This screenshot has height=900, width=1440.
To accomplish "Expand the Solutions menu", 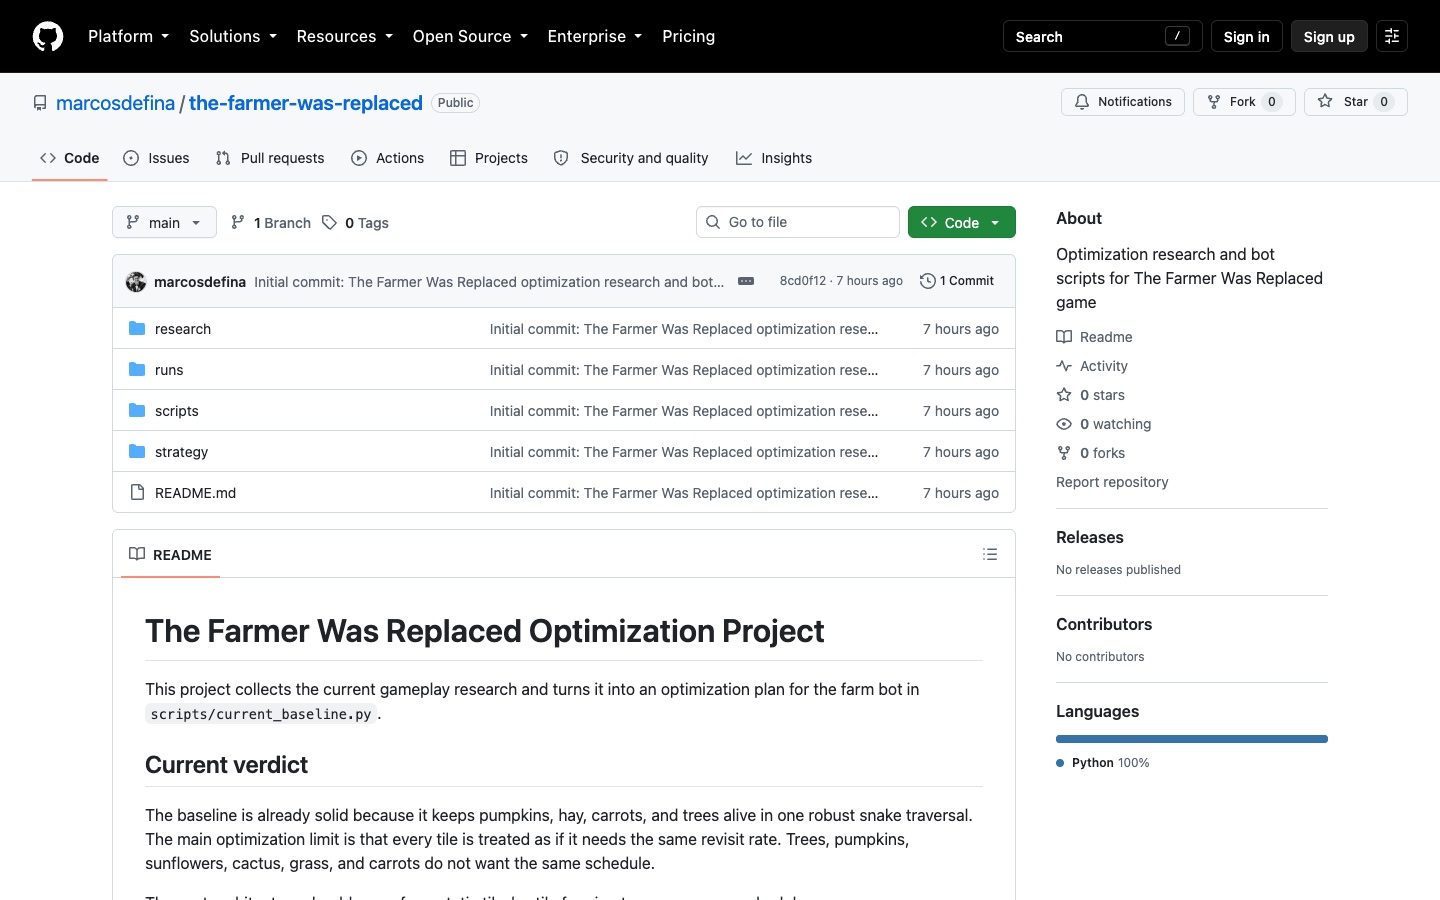I will (x=233, y=36).
